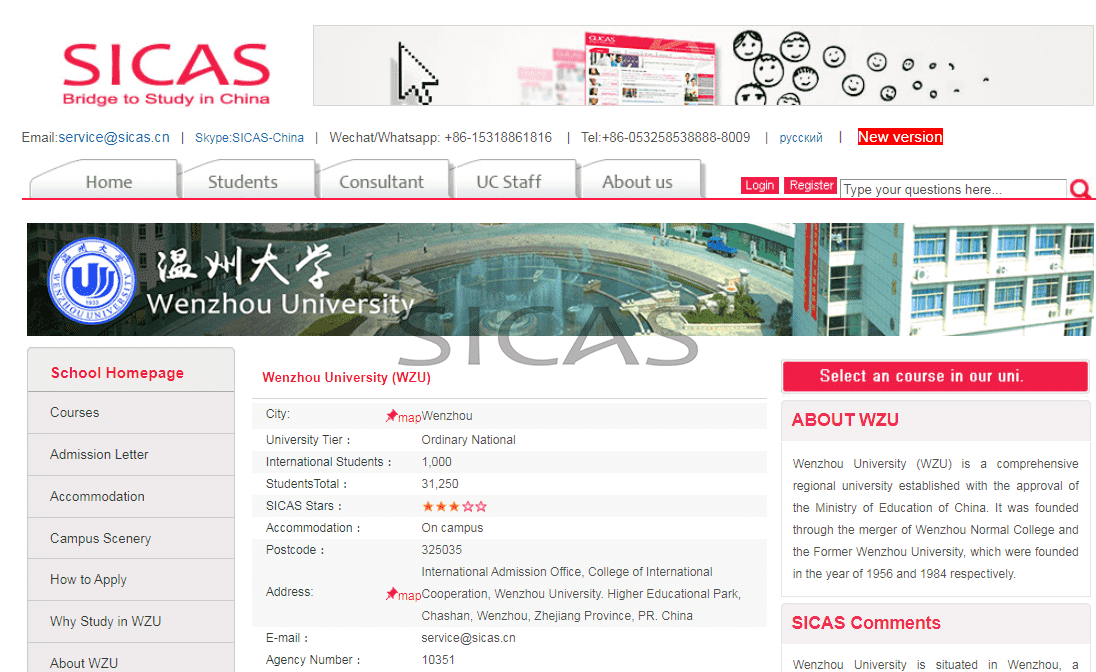Image resolution: width=1096 pixels, height=672 pixels.
Task: Click the Wenzhou University round emblem
Action: click(92, 281)
